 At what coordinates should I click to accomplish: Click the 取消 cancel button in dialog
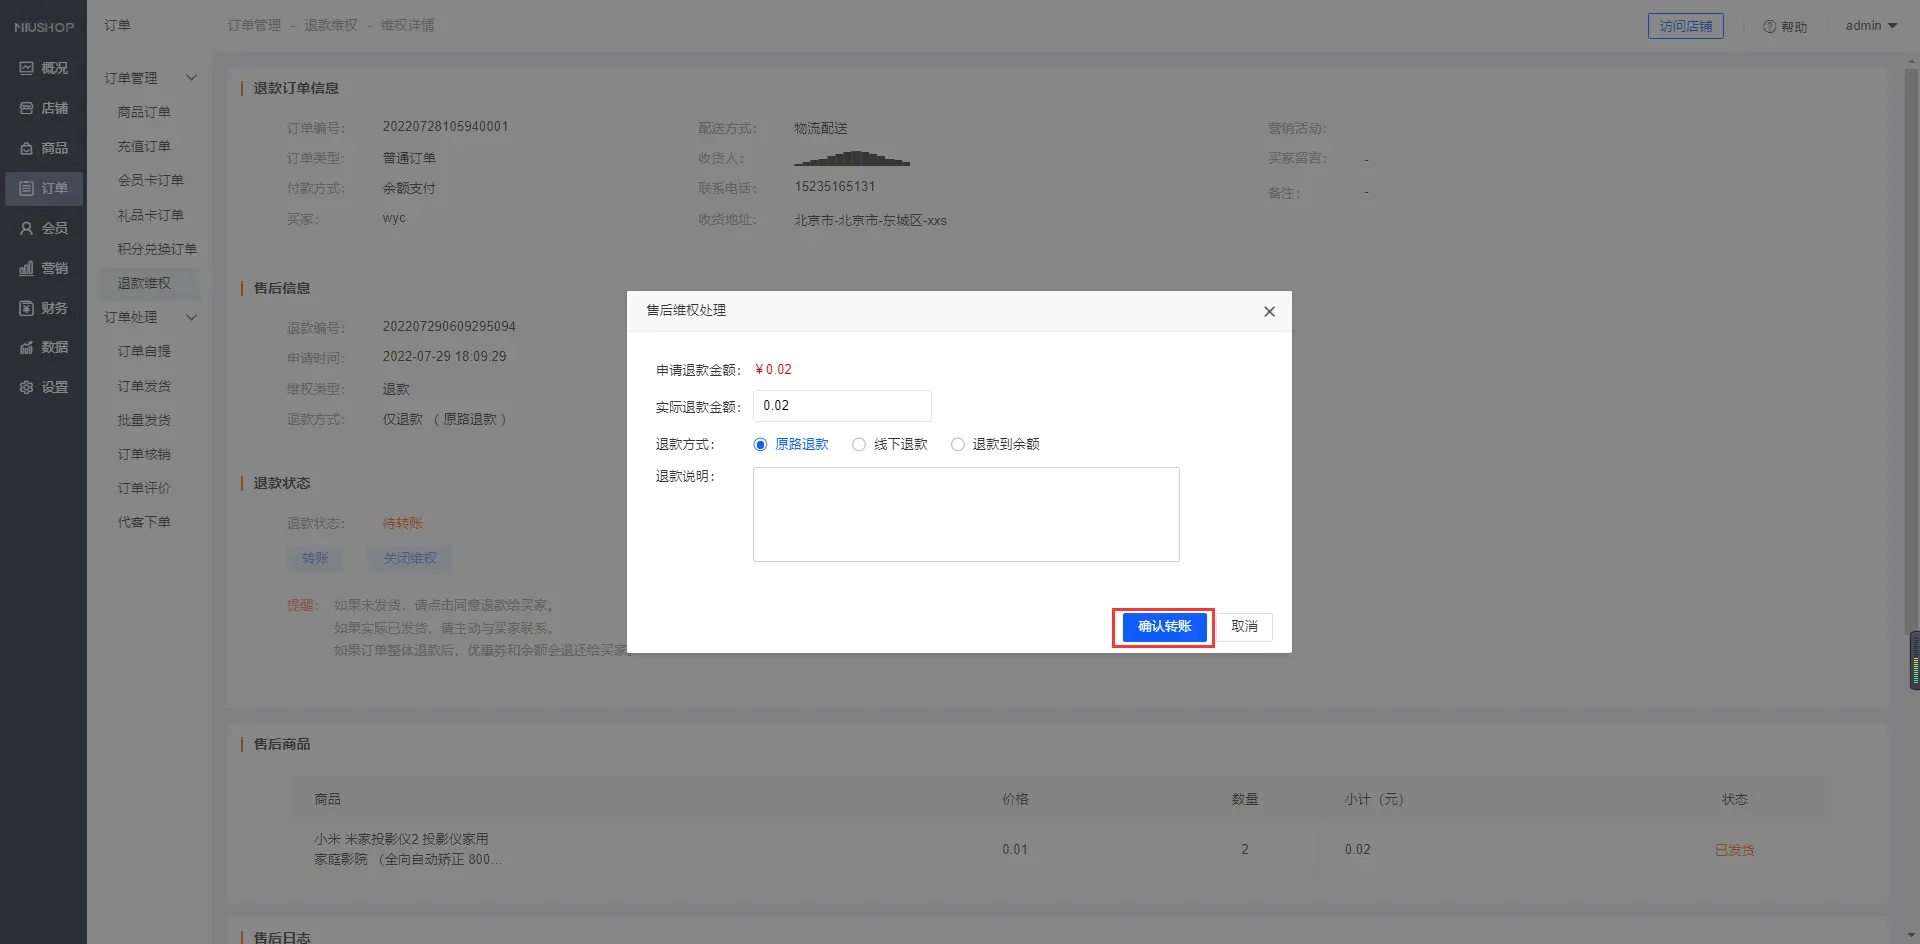pyautogui.click(x=1244, y=627)
